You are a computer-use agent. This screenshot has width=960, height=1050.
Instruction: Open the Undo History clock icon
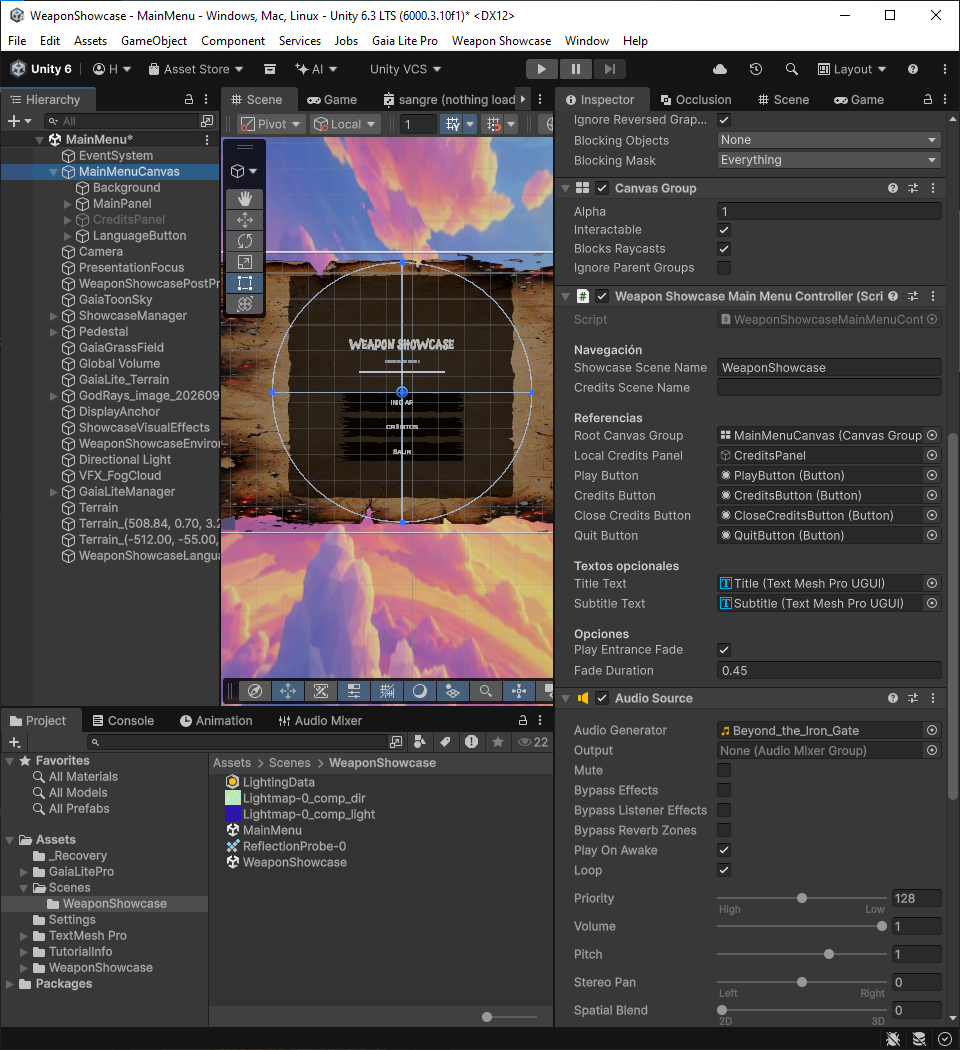pos(756,69)
